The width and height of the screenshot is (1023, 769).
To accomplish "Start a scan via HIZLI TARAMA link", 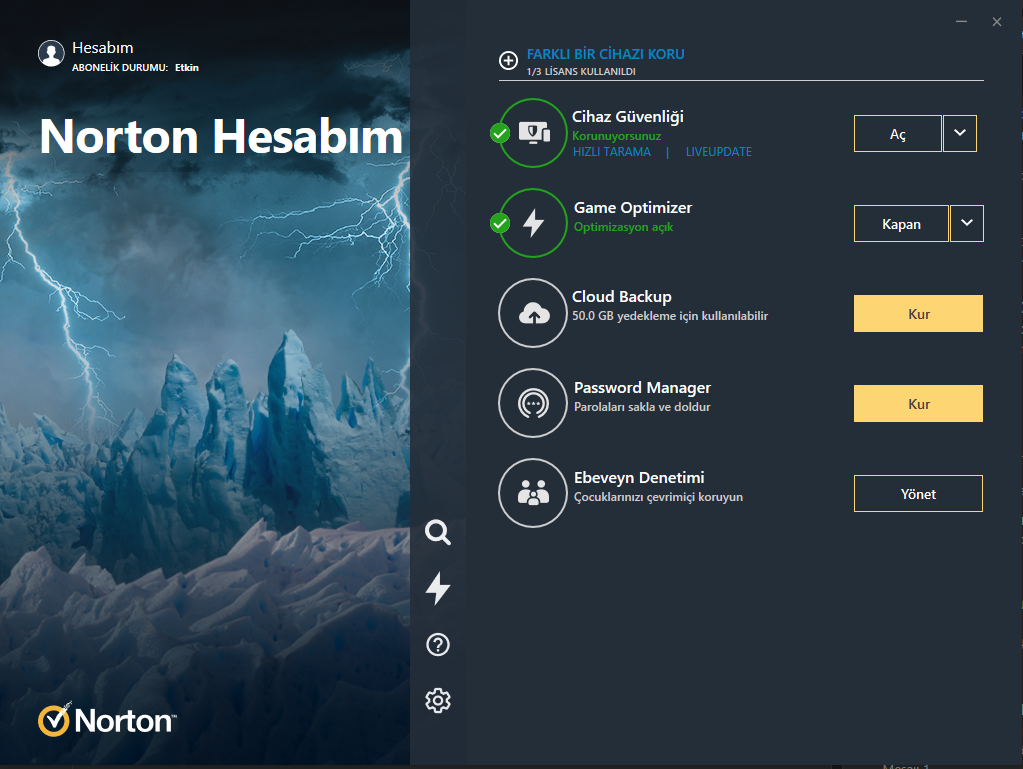I will pos(612,152).
